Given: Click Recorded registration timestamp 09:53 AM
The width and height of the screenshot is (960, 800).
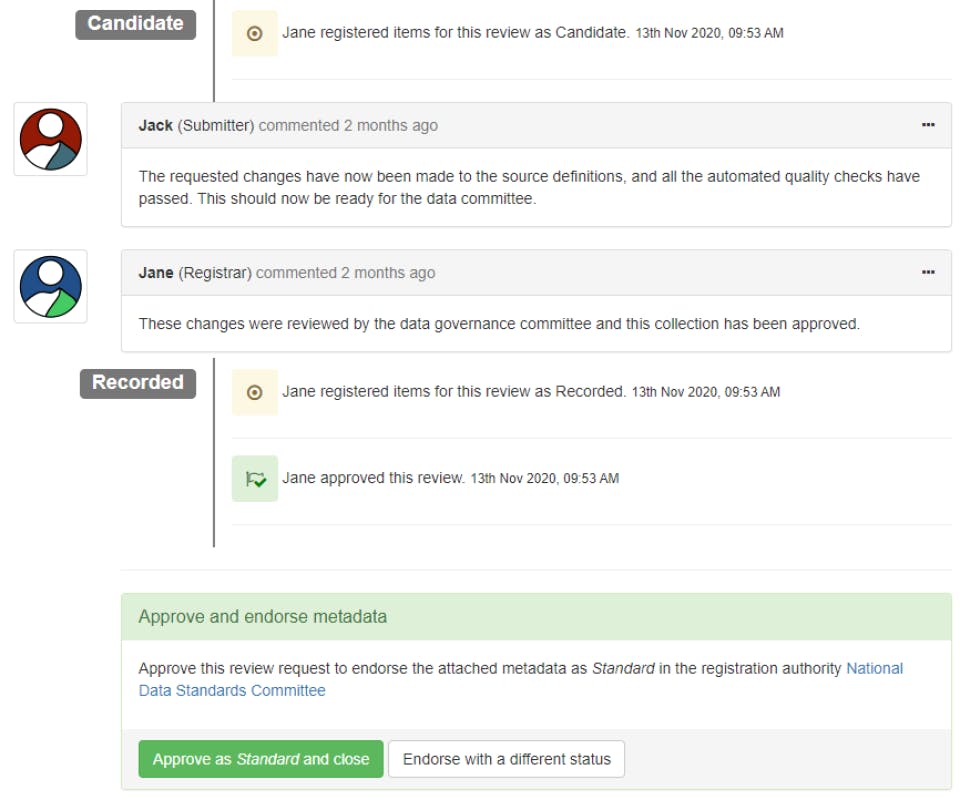Looking at the screenshot, I should click(705, 392).
